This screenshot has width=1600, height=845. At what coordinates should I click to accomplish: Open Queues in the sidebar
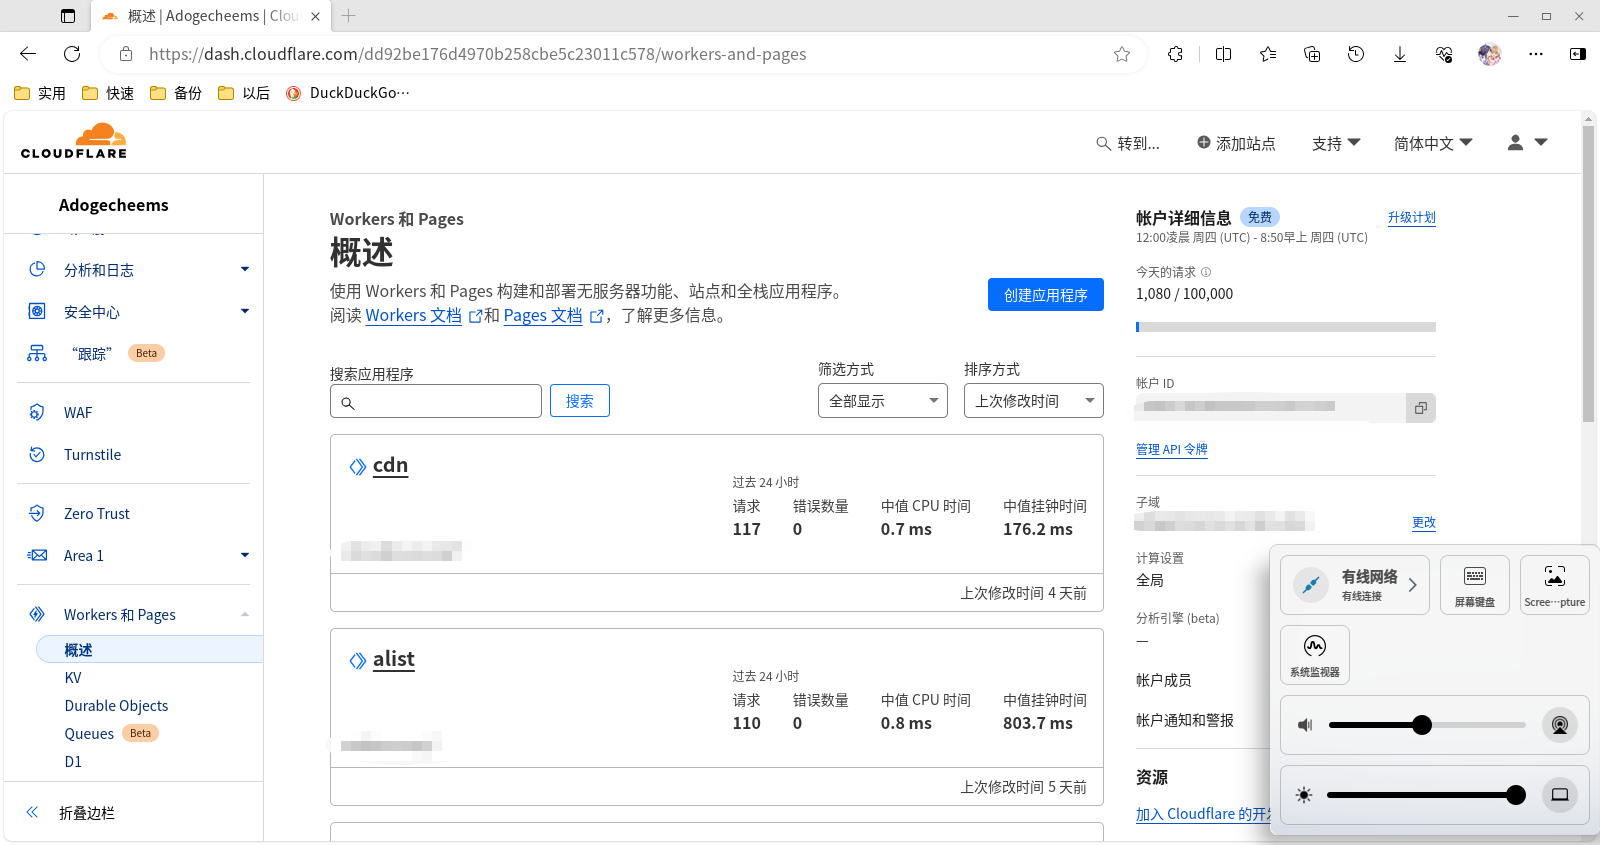pos(89,734)
